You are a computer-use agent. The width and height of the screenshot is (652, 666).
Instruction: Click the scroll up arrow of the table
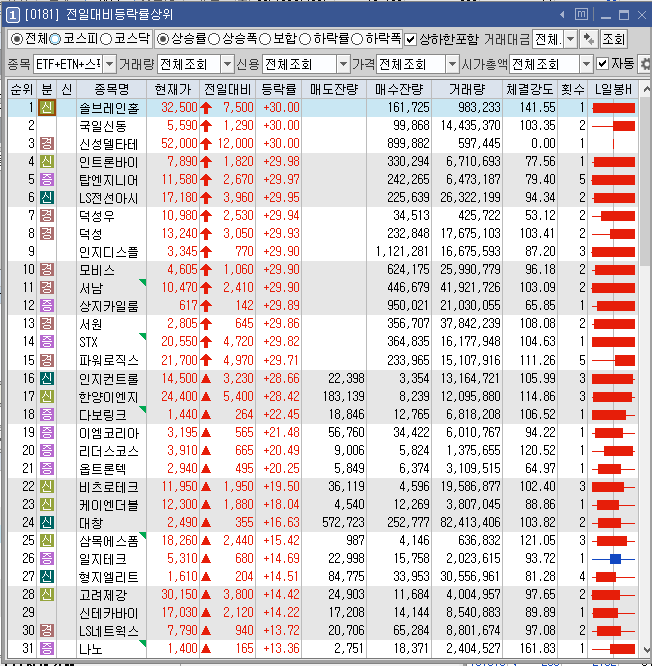pos(646,89)
